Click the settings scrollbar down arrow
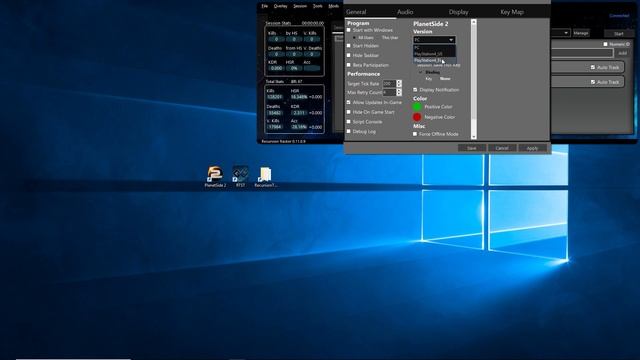Screen dimensions: 640x360 tap(473, 137)
